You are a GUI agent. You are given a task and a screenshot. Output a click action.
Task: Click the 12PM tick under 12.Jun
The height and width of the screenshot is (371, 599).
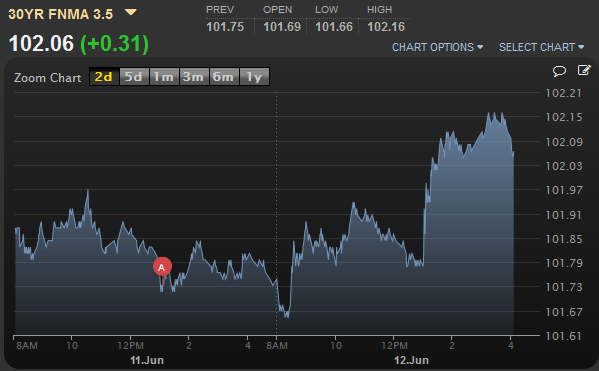point(394,346)
